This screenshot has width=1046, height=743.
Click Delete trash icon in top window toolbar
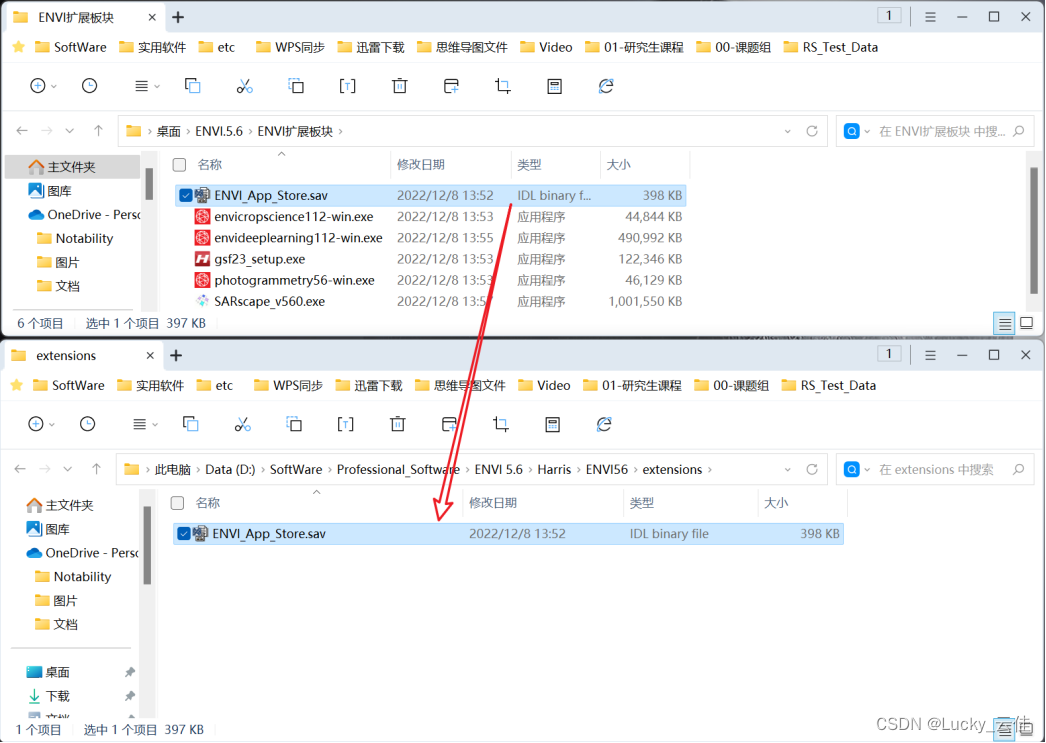pyautogui.click(x=400, y=86)
